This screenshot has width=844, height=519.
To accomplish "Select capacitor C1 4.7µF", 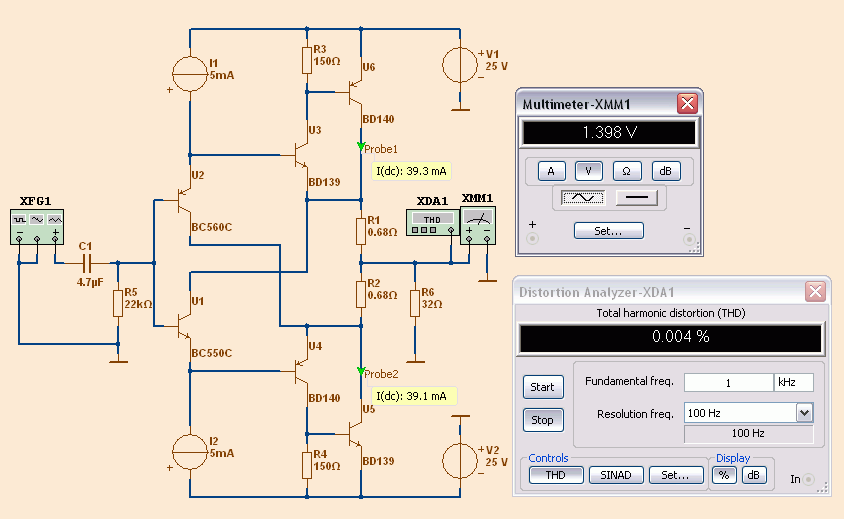I will click(x=87, y=263).
